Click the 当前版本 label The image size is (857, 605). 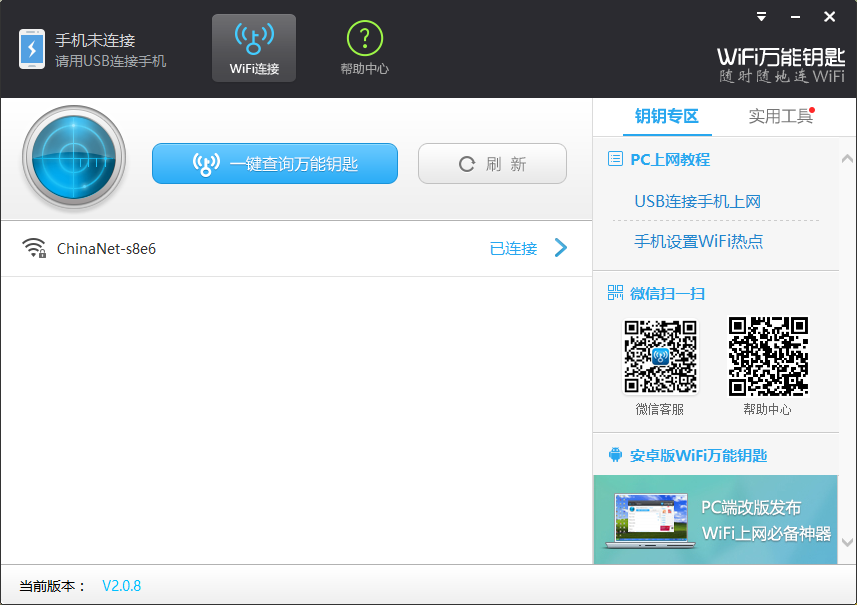[53, 586]
